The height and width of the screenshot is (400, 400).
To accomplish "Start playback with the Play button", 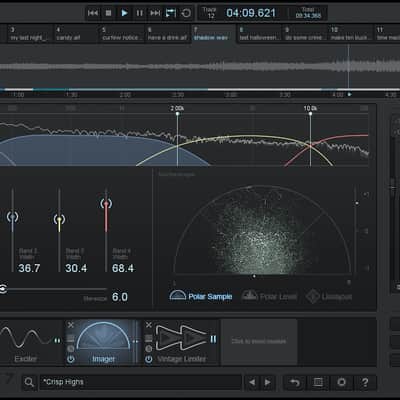I will [x=124, y=13].
